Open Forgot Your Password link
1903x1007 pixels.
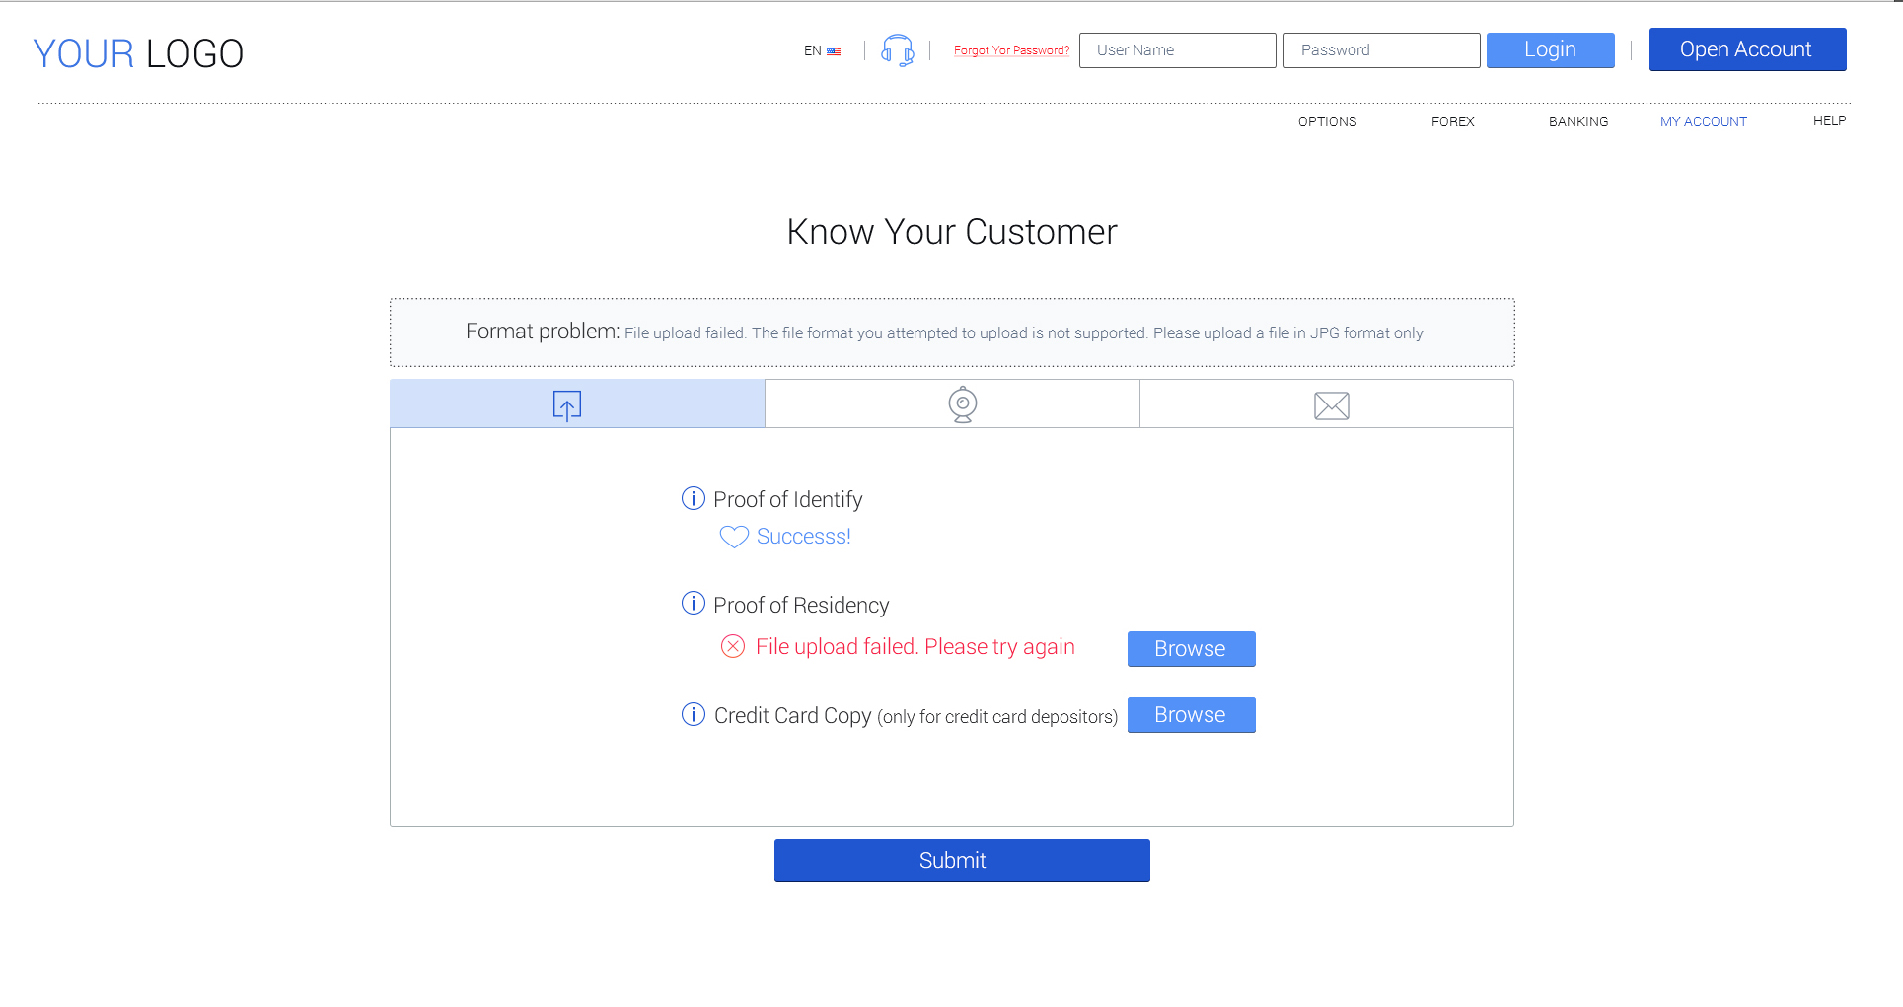[1011, 50]
